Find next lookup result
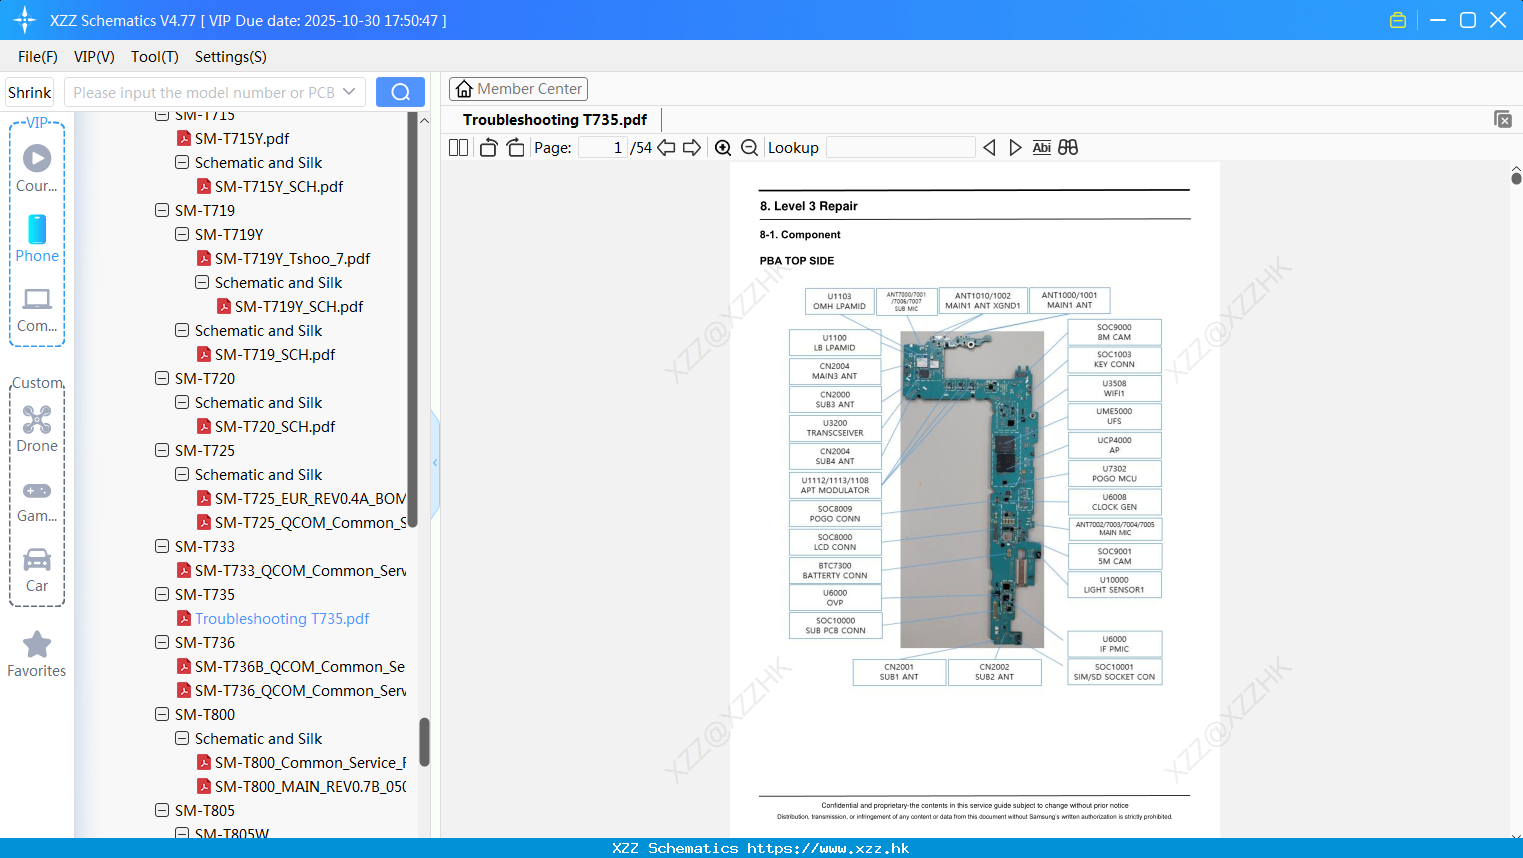Image resolution: width=1523 pixels, height=858 pixels. 1015,147
